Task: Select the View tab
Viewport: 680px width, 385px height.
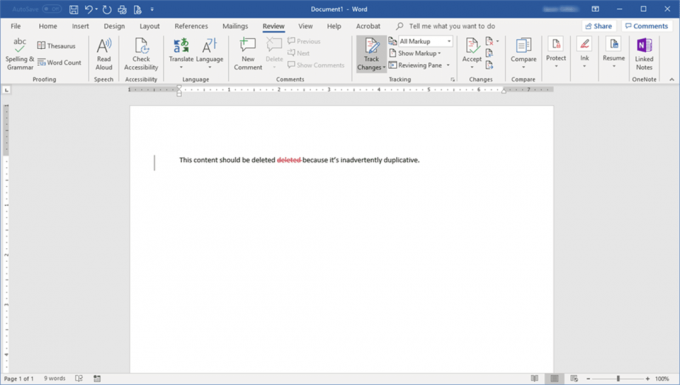Action: coord(305,26)
